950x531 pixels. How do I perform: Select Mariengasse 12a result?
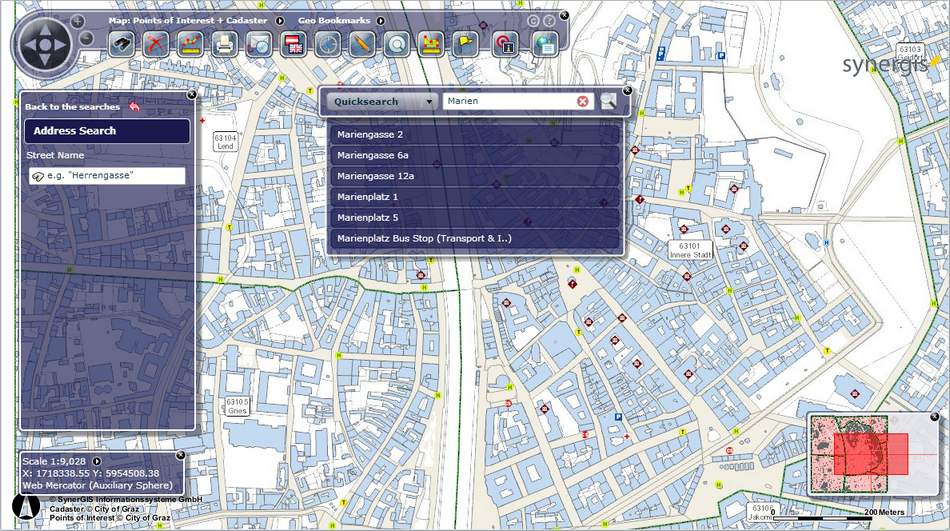pyautogui.click(x=475, y=176)
